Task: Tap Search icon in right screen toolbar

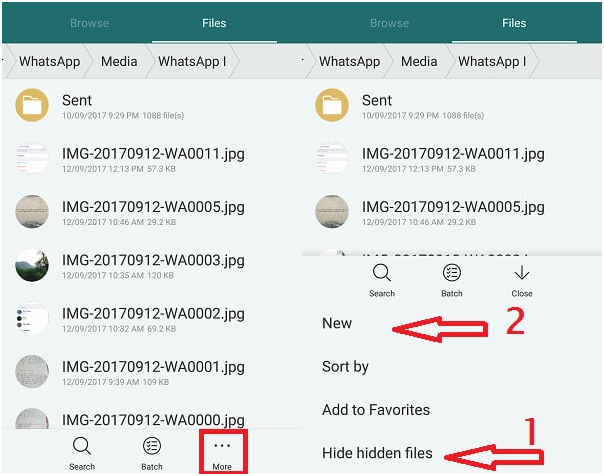Action: tap(382, 273)
